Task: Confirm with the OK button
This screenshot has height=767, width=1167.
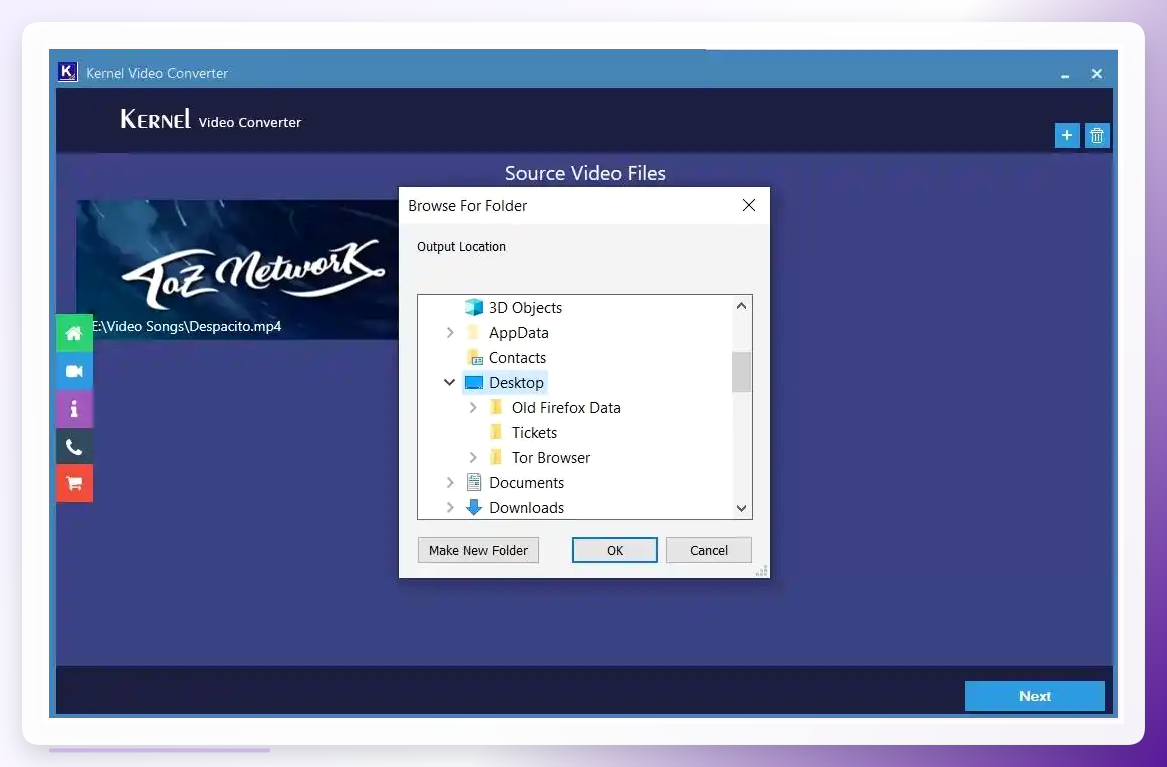Action: click(615, 550)
